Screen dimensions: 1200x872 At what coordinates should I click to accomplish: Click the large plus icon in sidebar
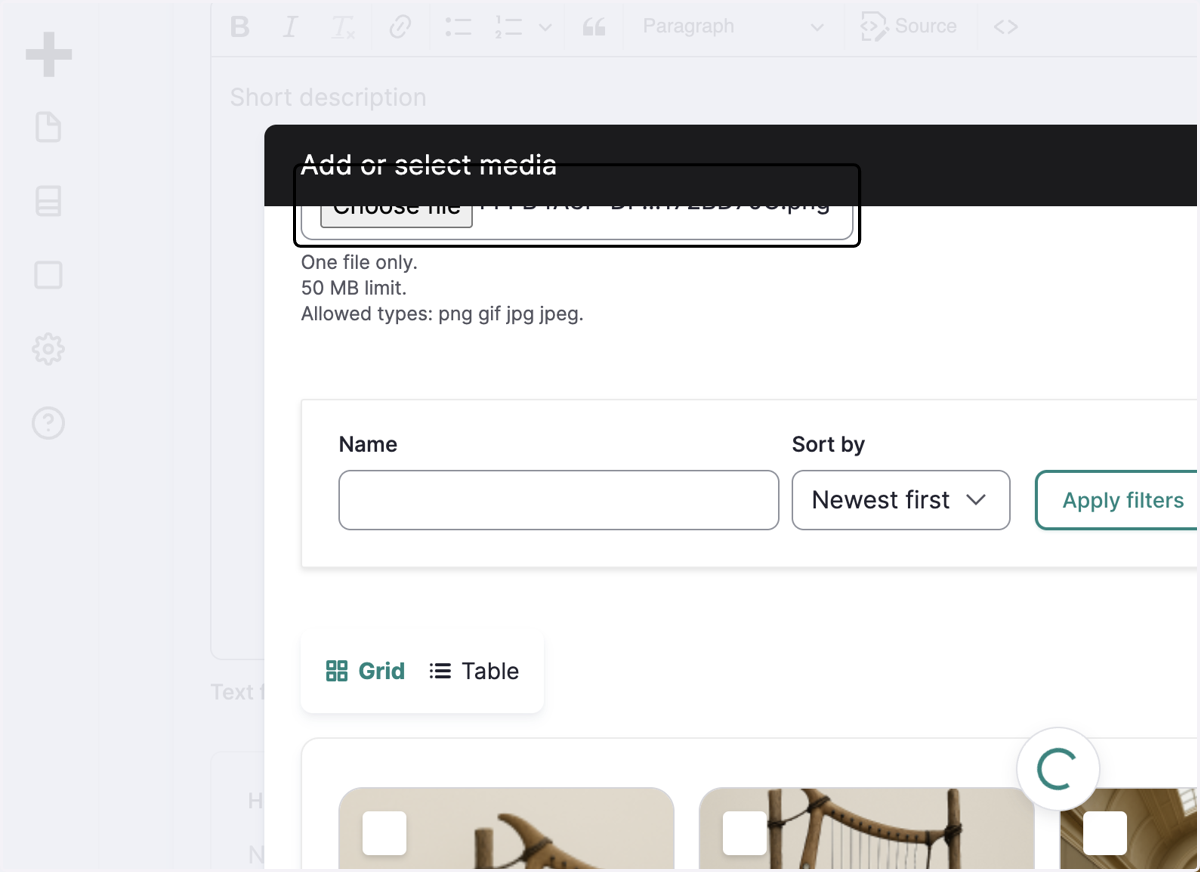[48, 54]
